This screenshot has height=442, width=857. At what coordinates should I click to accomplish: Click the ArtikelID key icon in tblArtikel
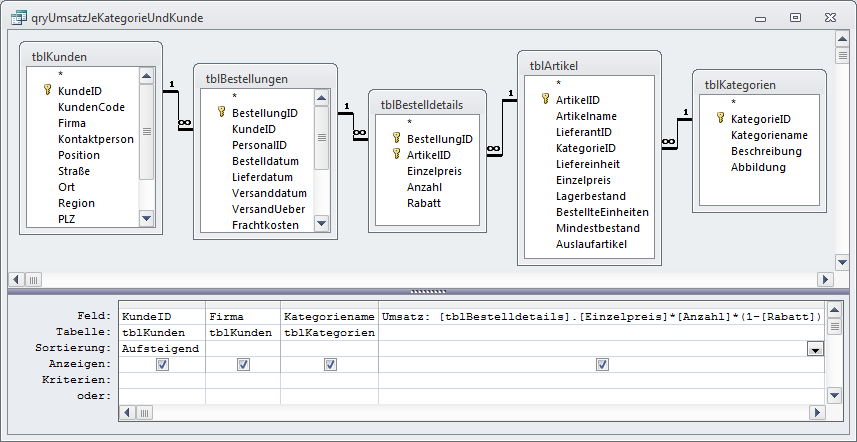pyautogui.click(x=545, y=100)
